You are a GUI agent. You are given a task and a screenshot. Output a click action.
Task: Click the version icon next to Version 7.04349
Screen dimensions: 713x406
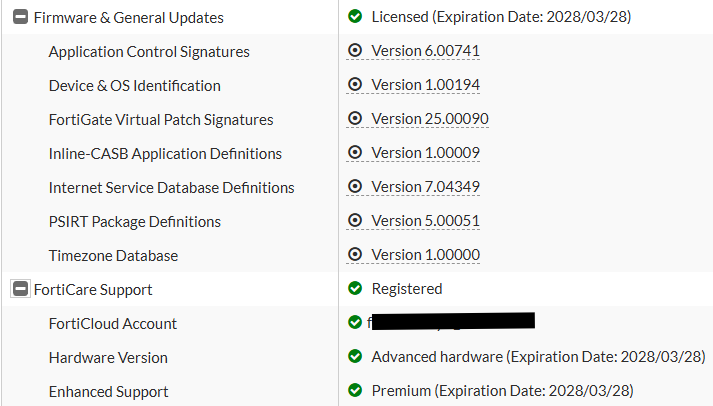355,187
